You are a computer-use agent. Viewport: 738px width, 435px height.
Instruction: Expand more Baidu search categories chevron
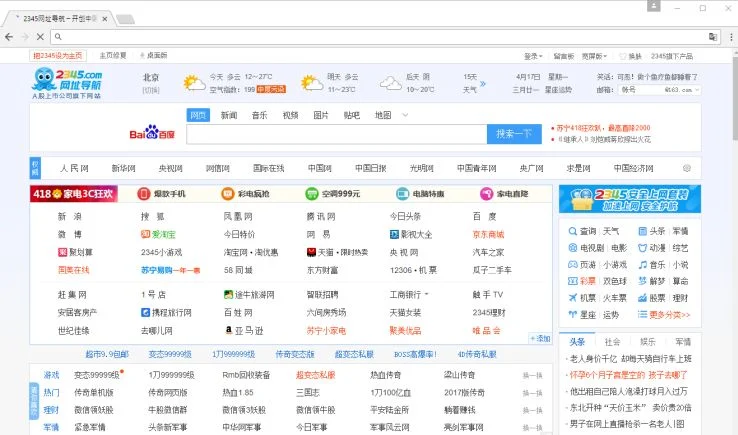[x=405, y=115]
